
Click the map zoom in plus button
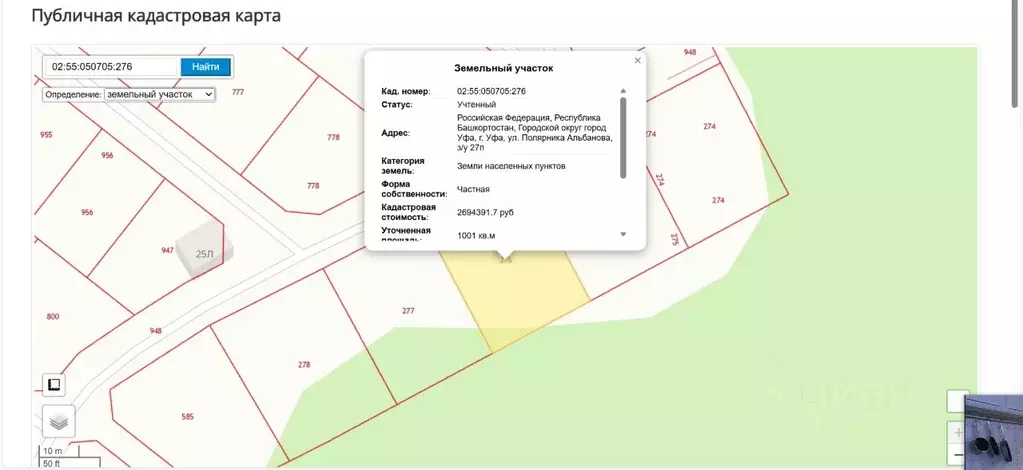point(958,432)
